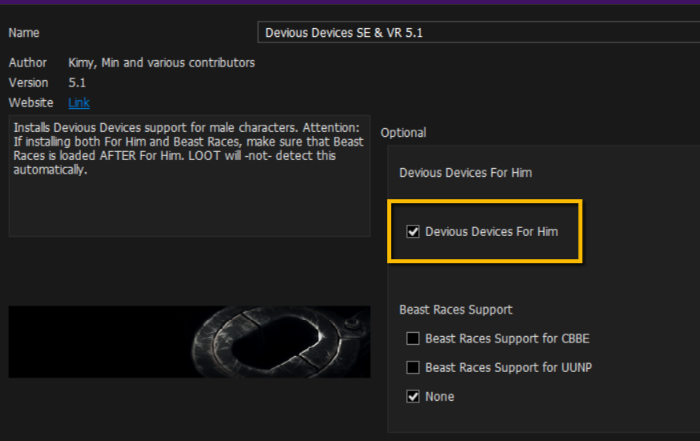Click the Name input field
Screen dimensions: 700x441
coord(479,33)
